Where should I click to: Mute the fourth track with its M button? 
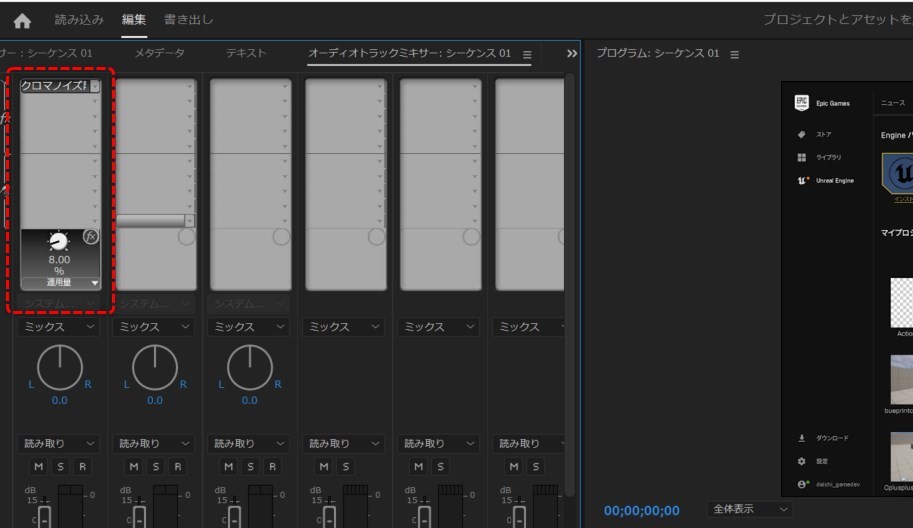click(324, 466)
